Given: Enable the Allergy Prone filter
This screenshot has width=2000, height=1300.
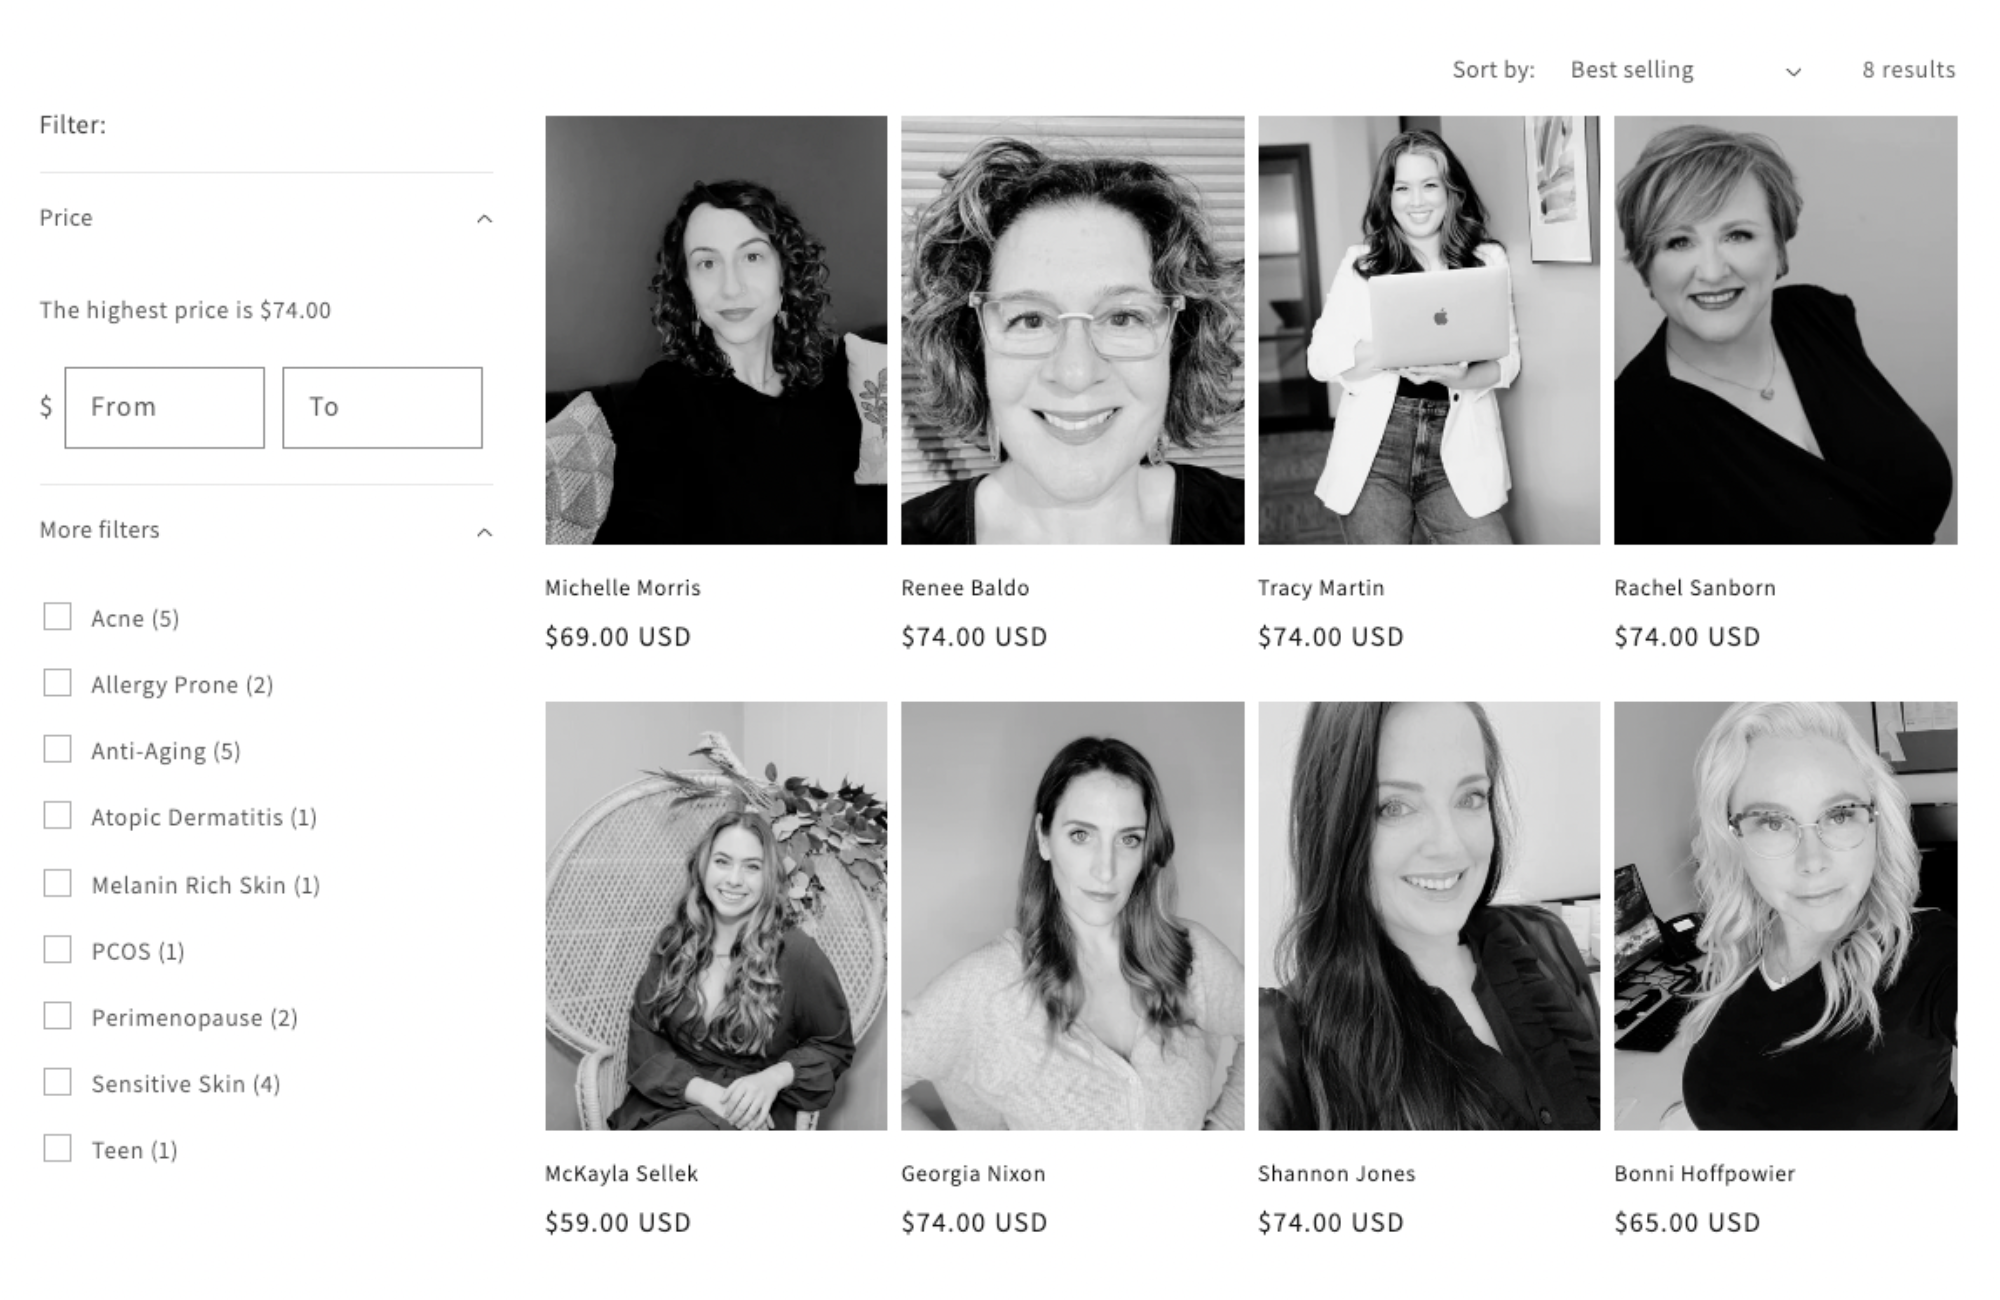Looking at the screenshot, I should coord(57,683).
